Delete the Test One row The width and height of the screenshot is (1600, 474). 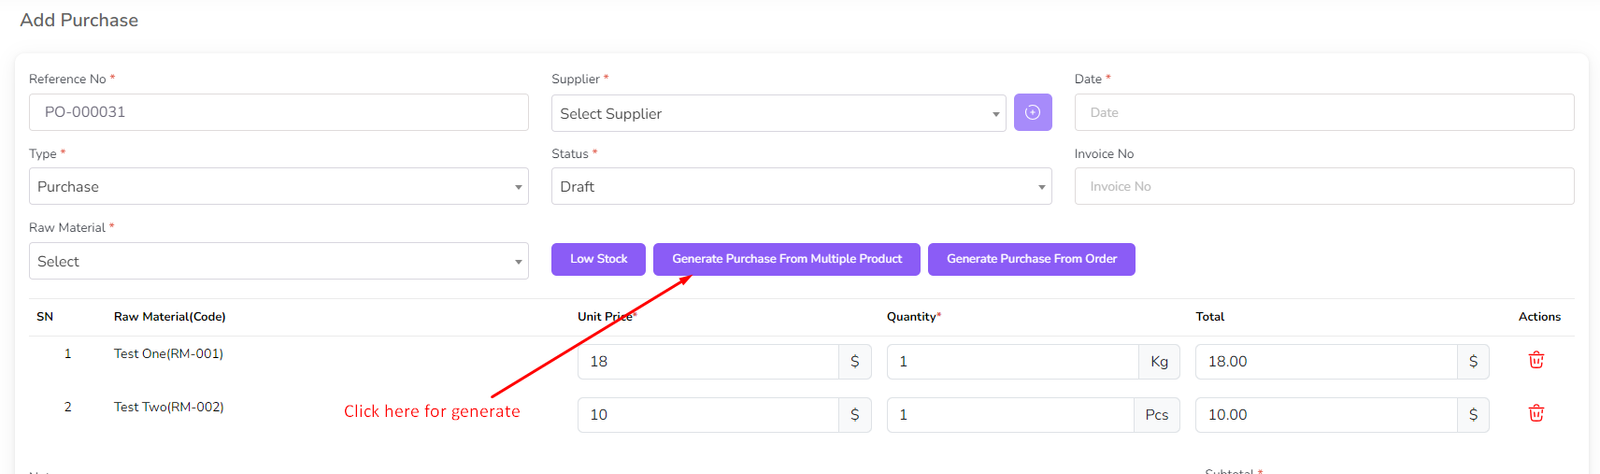1536,360
